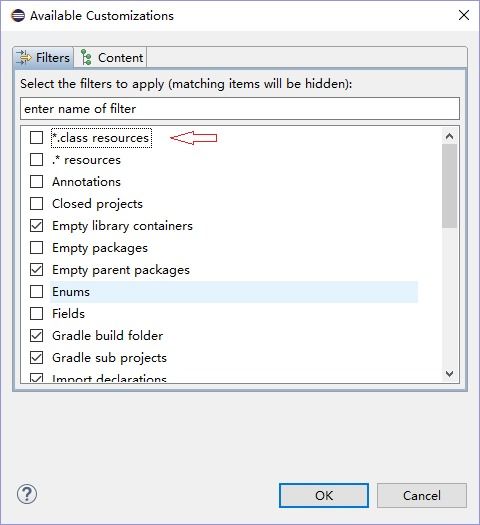Click the Content tab tree icon
This screenshot has width=480, height=525.
[86, 57]
